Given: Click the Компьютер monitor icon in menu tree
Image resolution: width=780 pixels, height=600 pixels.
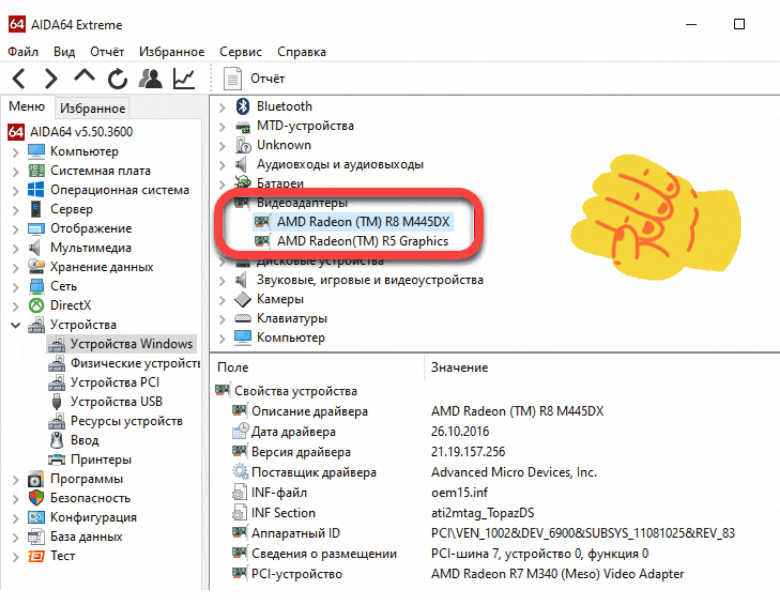Looking at the screenshot, I should point(36,151).
